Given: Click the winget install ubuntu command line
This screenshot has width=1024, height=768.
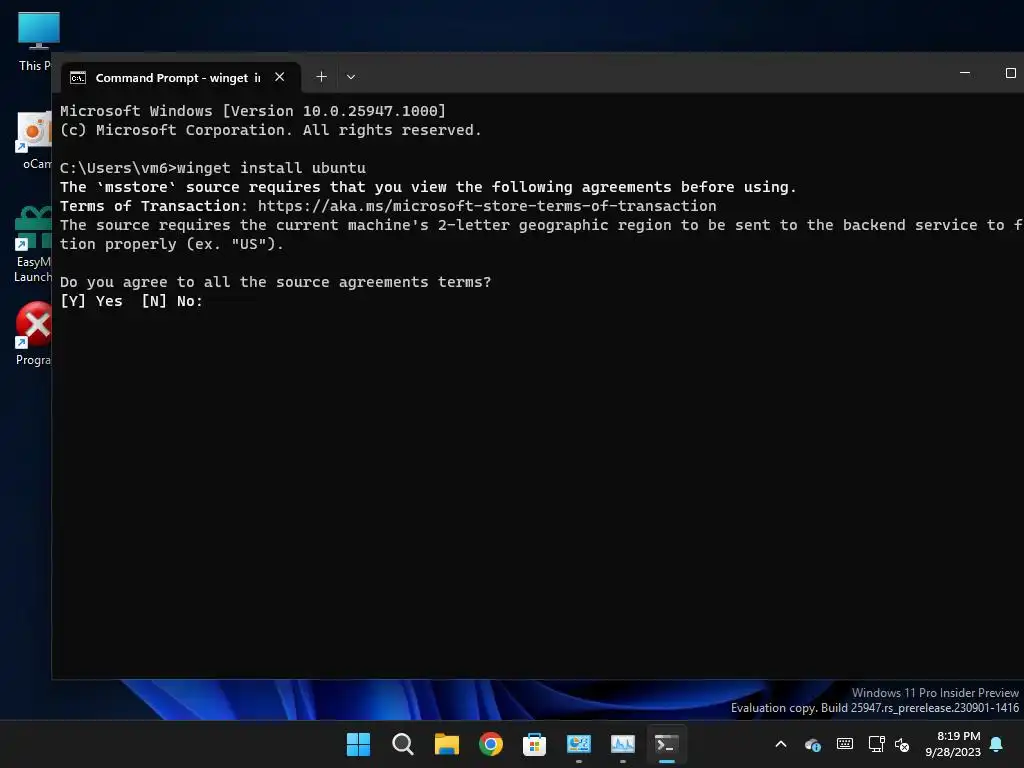Looking at the screenshot, I should (x=213, y=168).
